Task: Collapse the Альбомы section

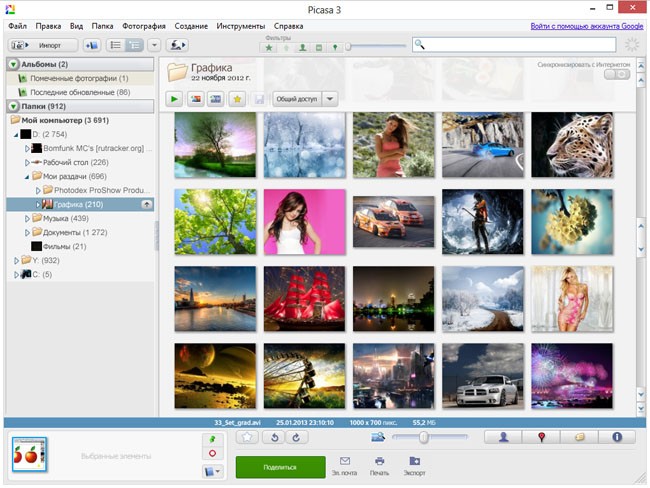Action: pyautogui.click(x=13, y=64)
